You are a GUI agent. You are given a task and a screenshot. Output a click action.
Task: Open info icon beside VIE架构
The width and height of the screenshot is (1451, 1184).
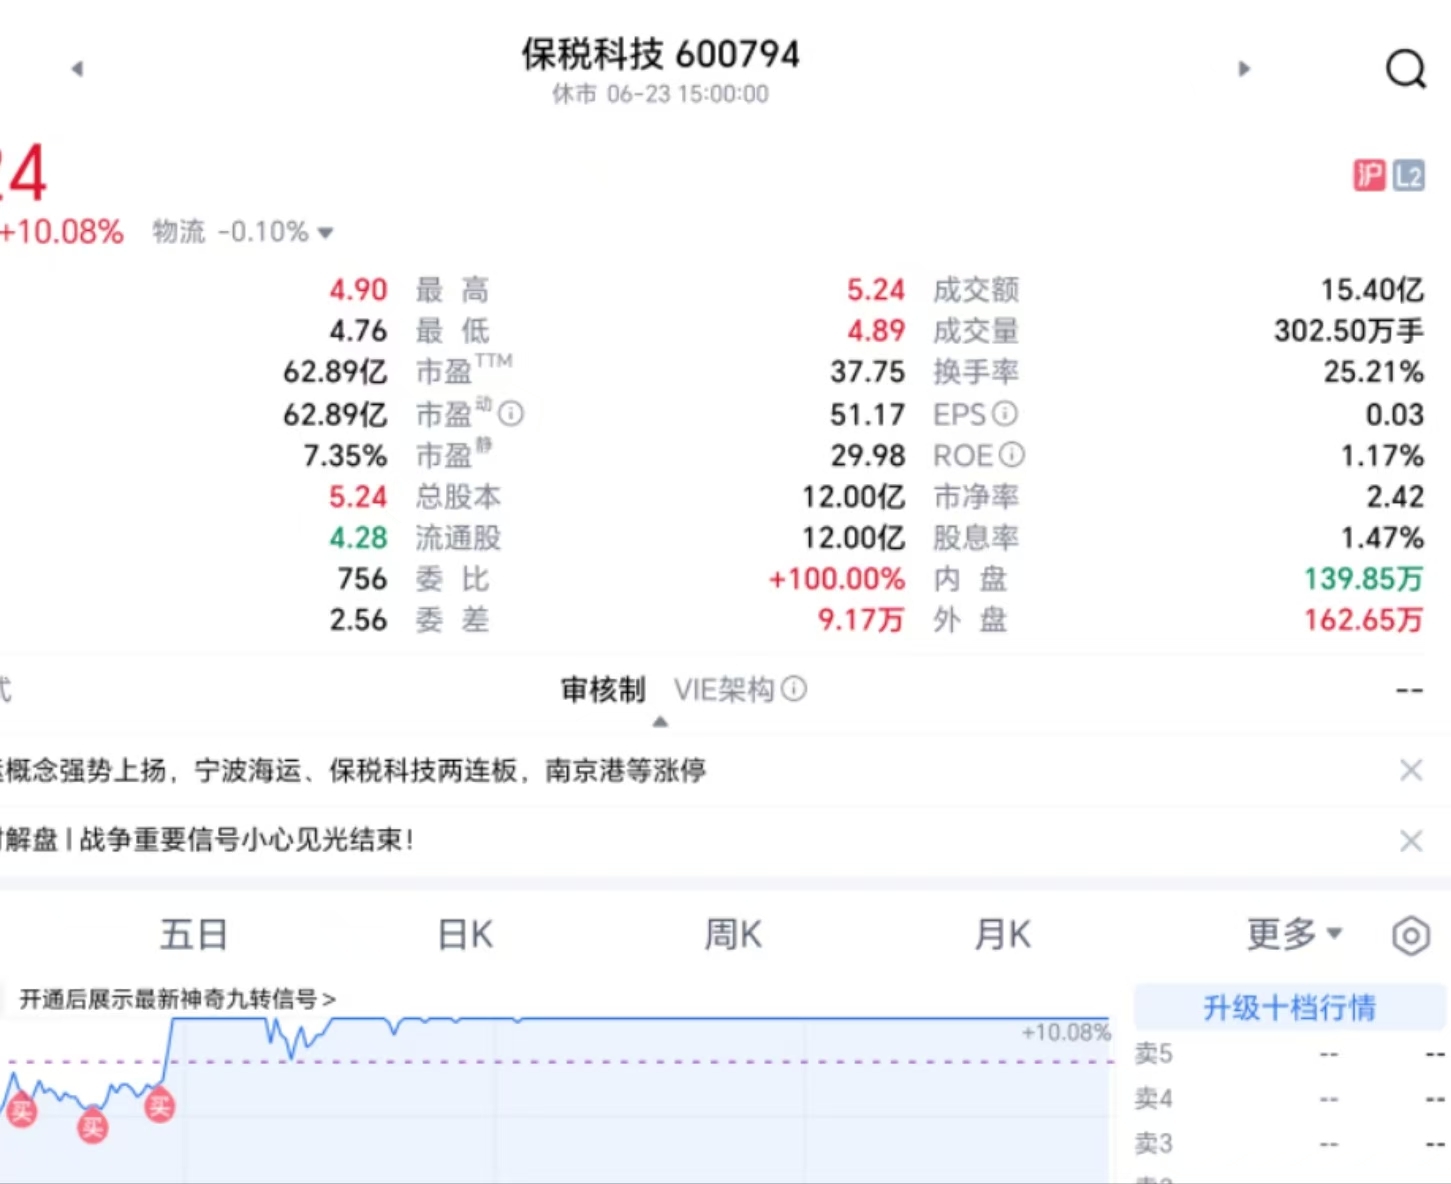794,689
